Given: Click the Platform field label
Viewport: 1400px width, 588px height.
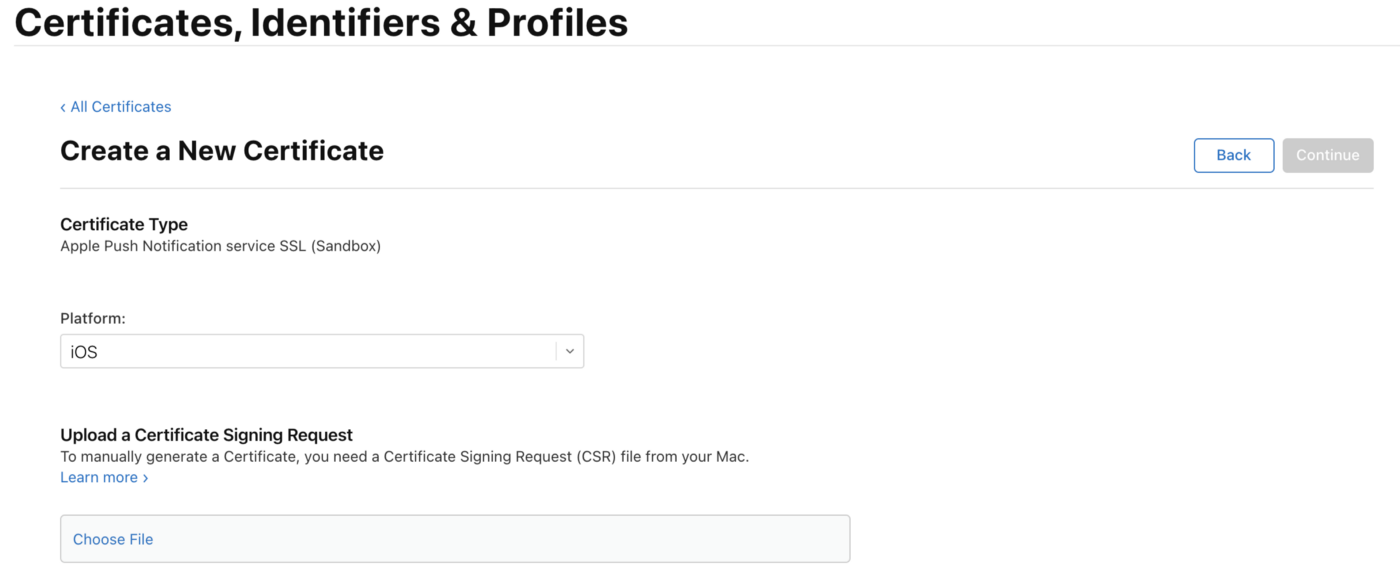Looking at the screenshot, I should [x=93, y=317].
